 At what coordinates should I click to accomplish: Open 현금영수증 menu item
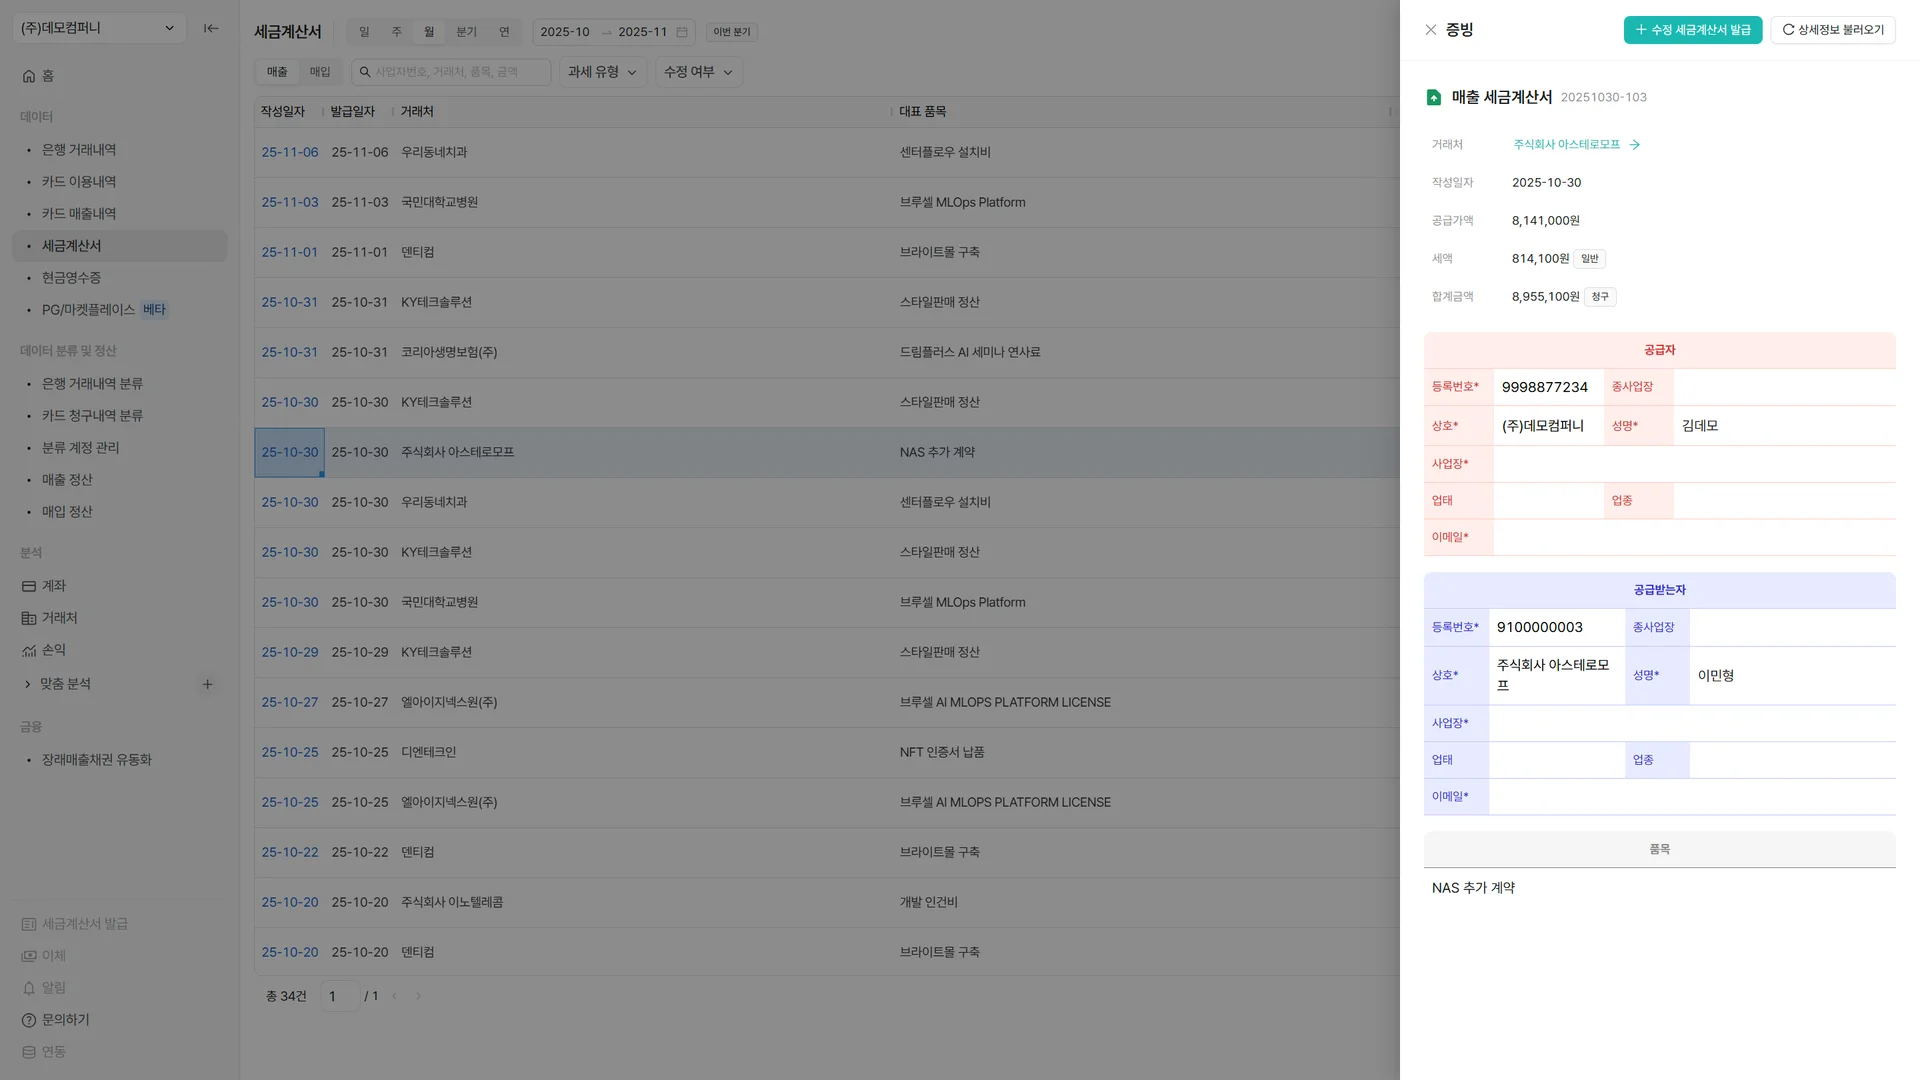[71, 278]
